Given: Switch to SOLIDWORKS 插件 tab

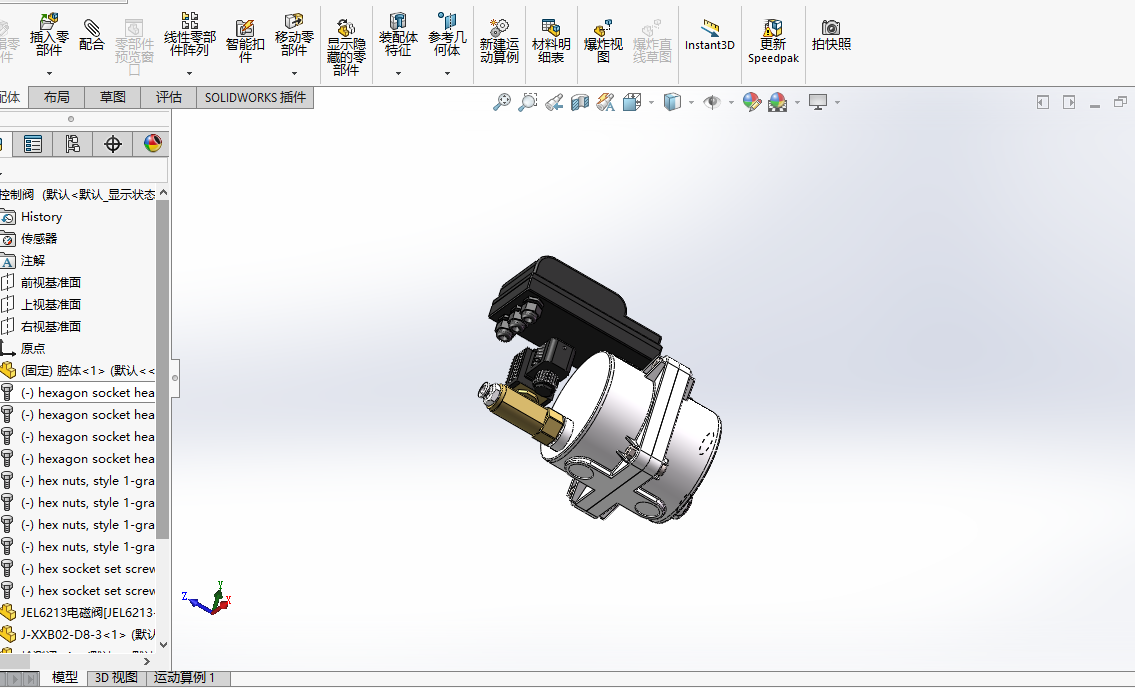Looking at the screenshot, I should 255,97.
